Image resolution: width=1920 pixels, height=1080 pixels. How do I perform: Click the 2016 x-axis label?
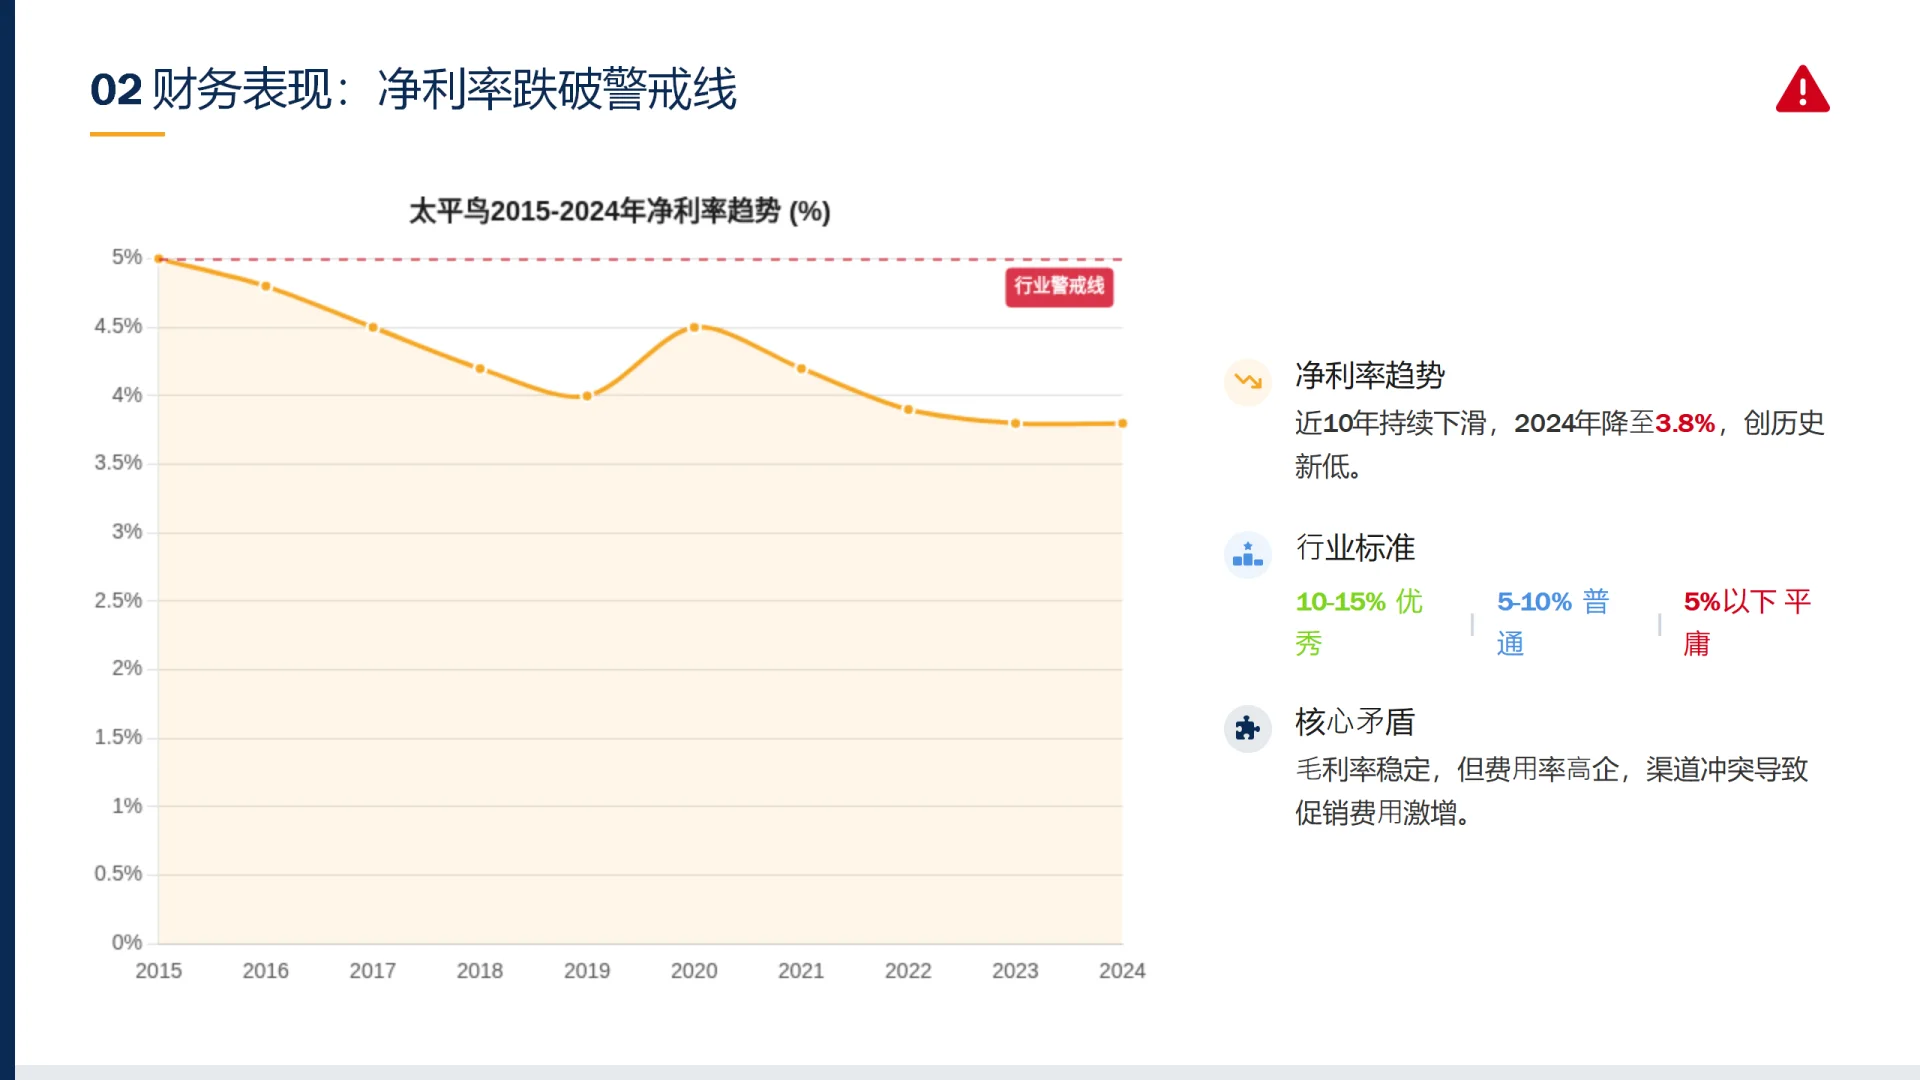point(266,971)
